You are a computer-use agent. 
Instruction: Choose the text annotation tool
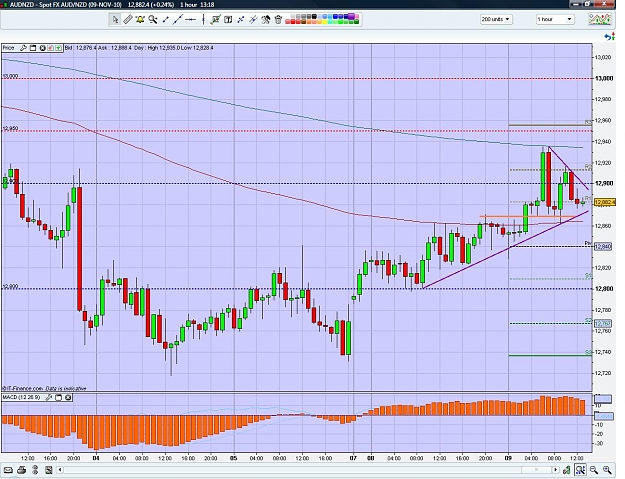point(228,19)
